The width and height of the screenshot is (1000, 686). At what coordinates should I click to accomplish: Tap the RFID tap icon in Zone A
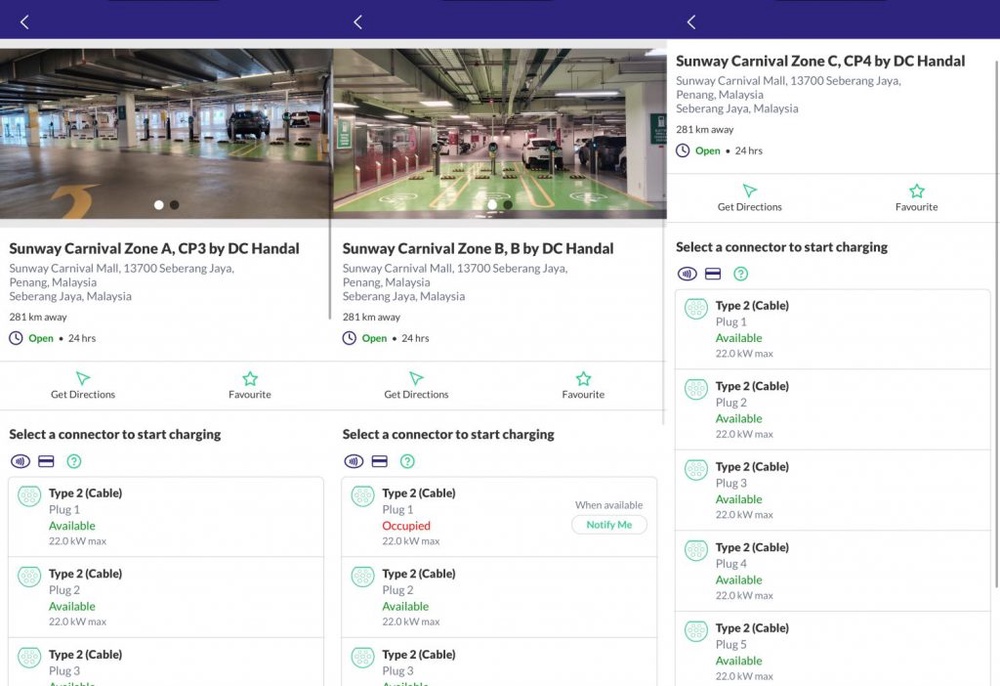[20, 461]
